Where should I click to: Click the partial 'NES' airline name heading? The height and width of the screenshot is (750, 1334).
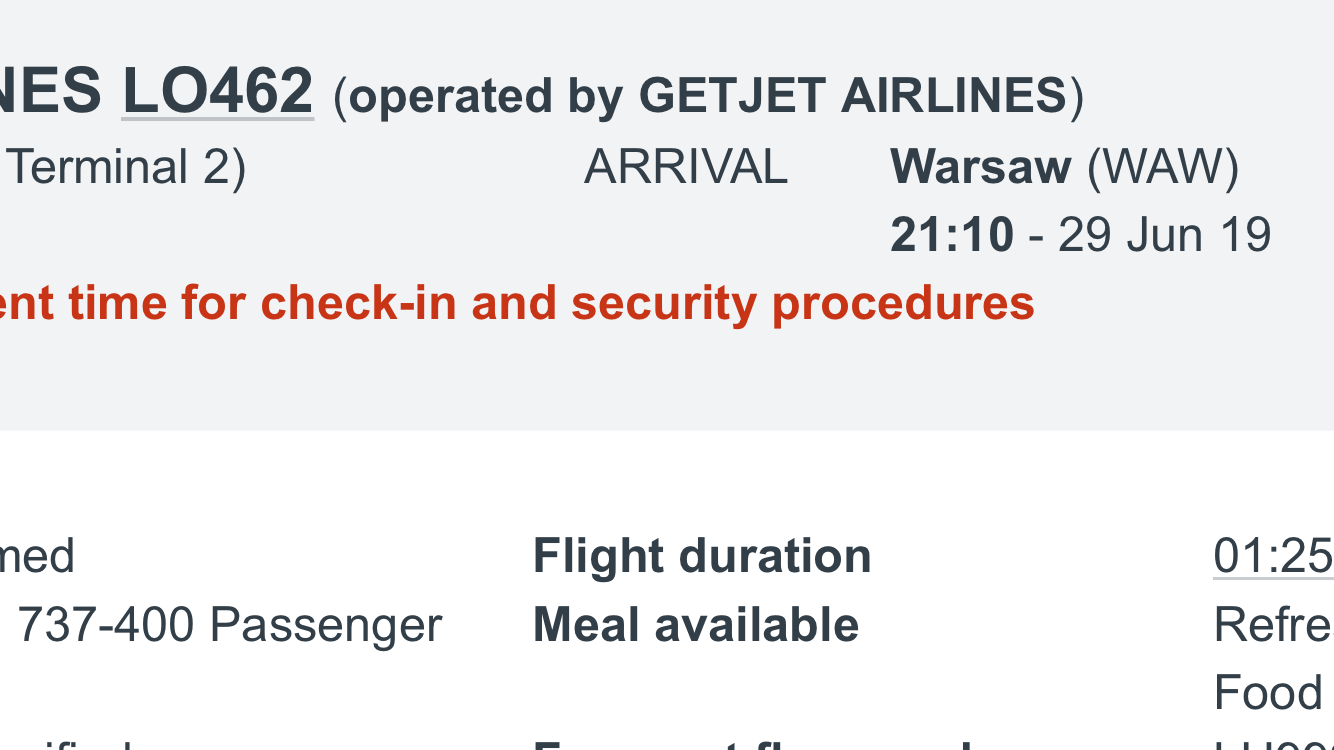50,91
